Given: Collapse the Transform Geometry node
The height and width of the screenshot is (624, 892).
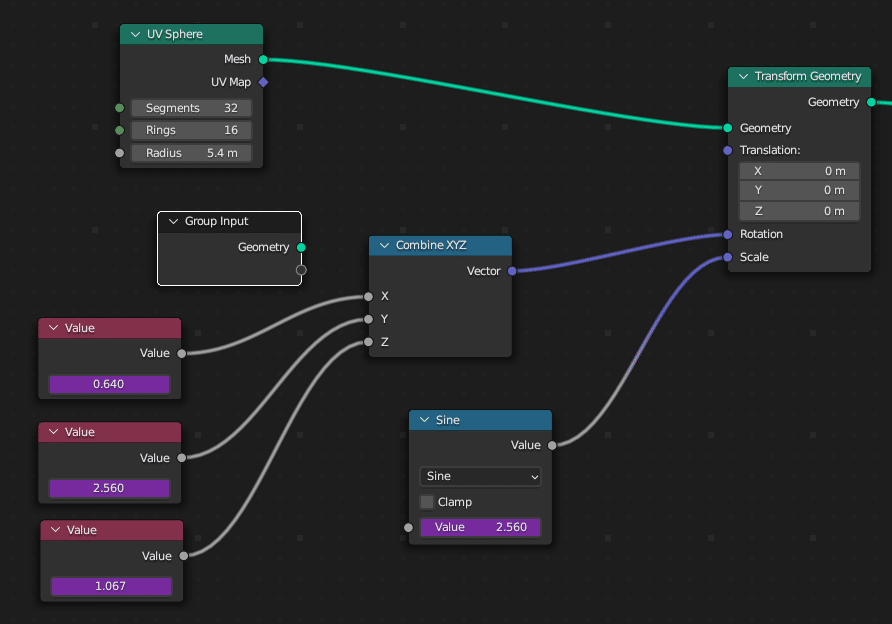Looking at the screenshot, I should click(743, 76).
